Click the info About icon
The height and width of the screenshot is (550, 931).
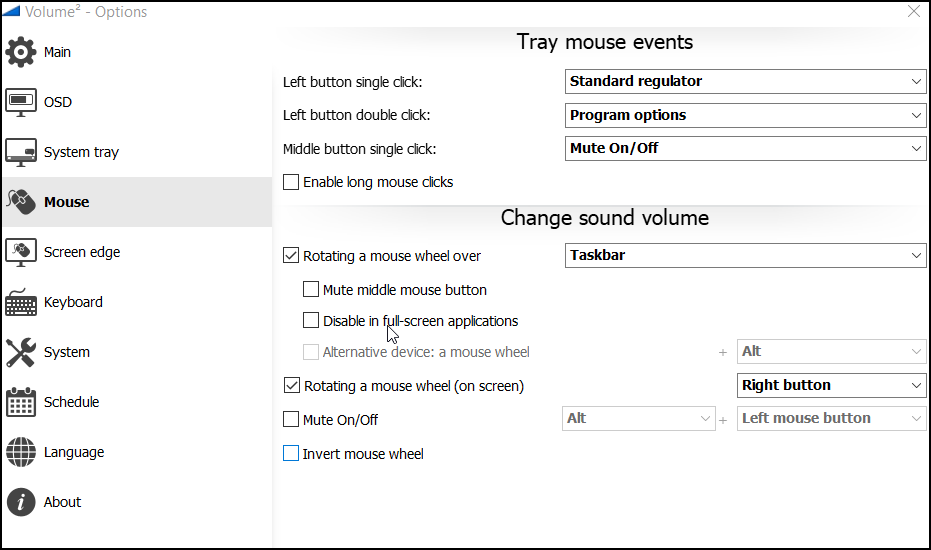[x=21, y=502]
